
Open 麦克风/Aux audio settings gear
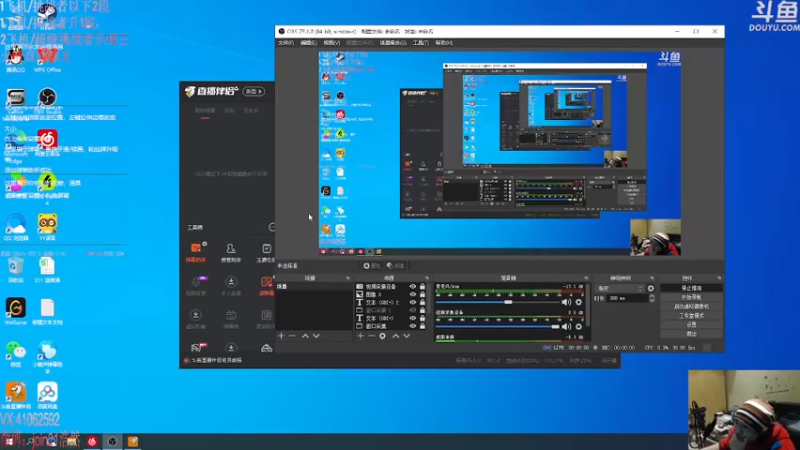pyautogui.click(x=579, y=302)
